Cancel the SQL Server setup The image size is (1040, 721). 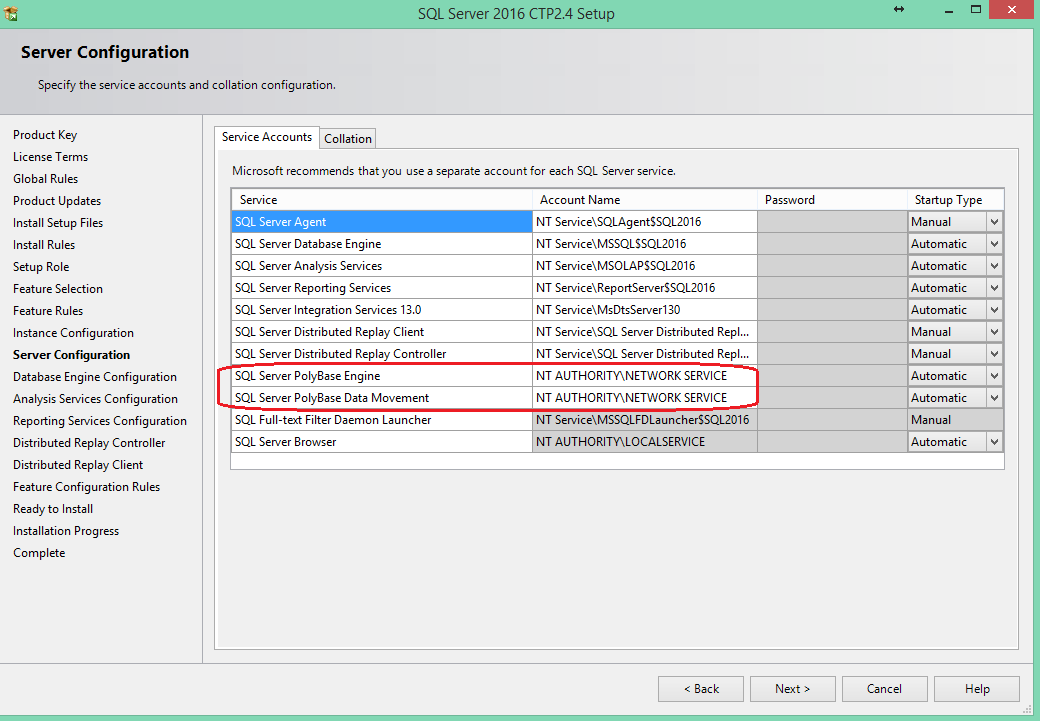pos(884,688)
